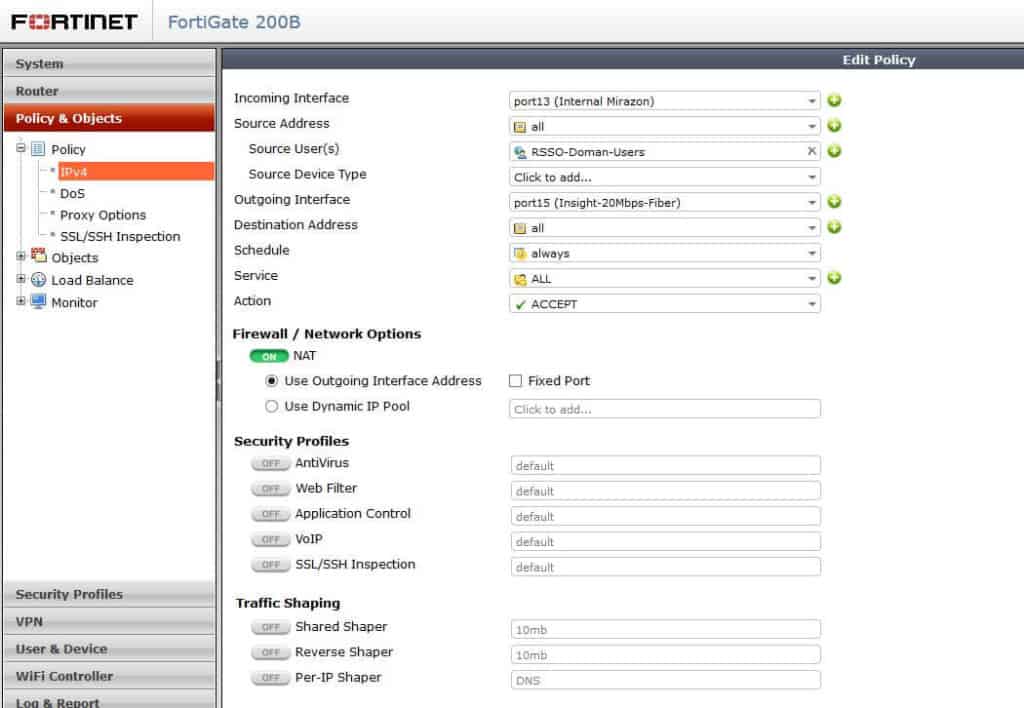
Task: Click the Fortinet logo
Action: 72,20
